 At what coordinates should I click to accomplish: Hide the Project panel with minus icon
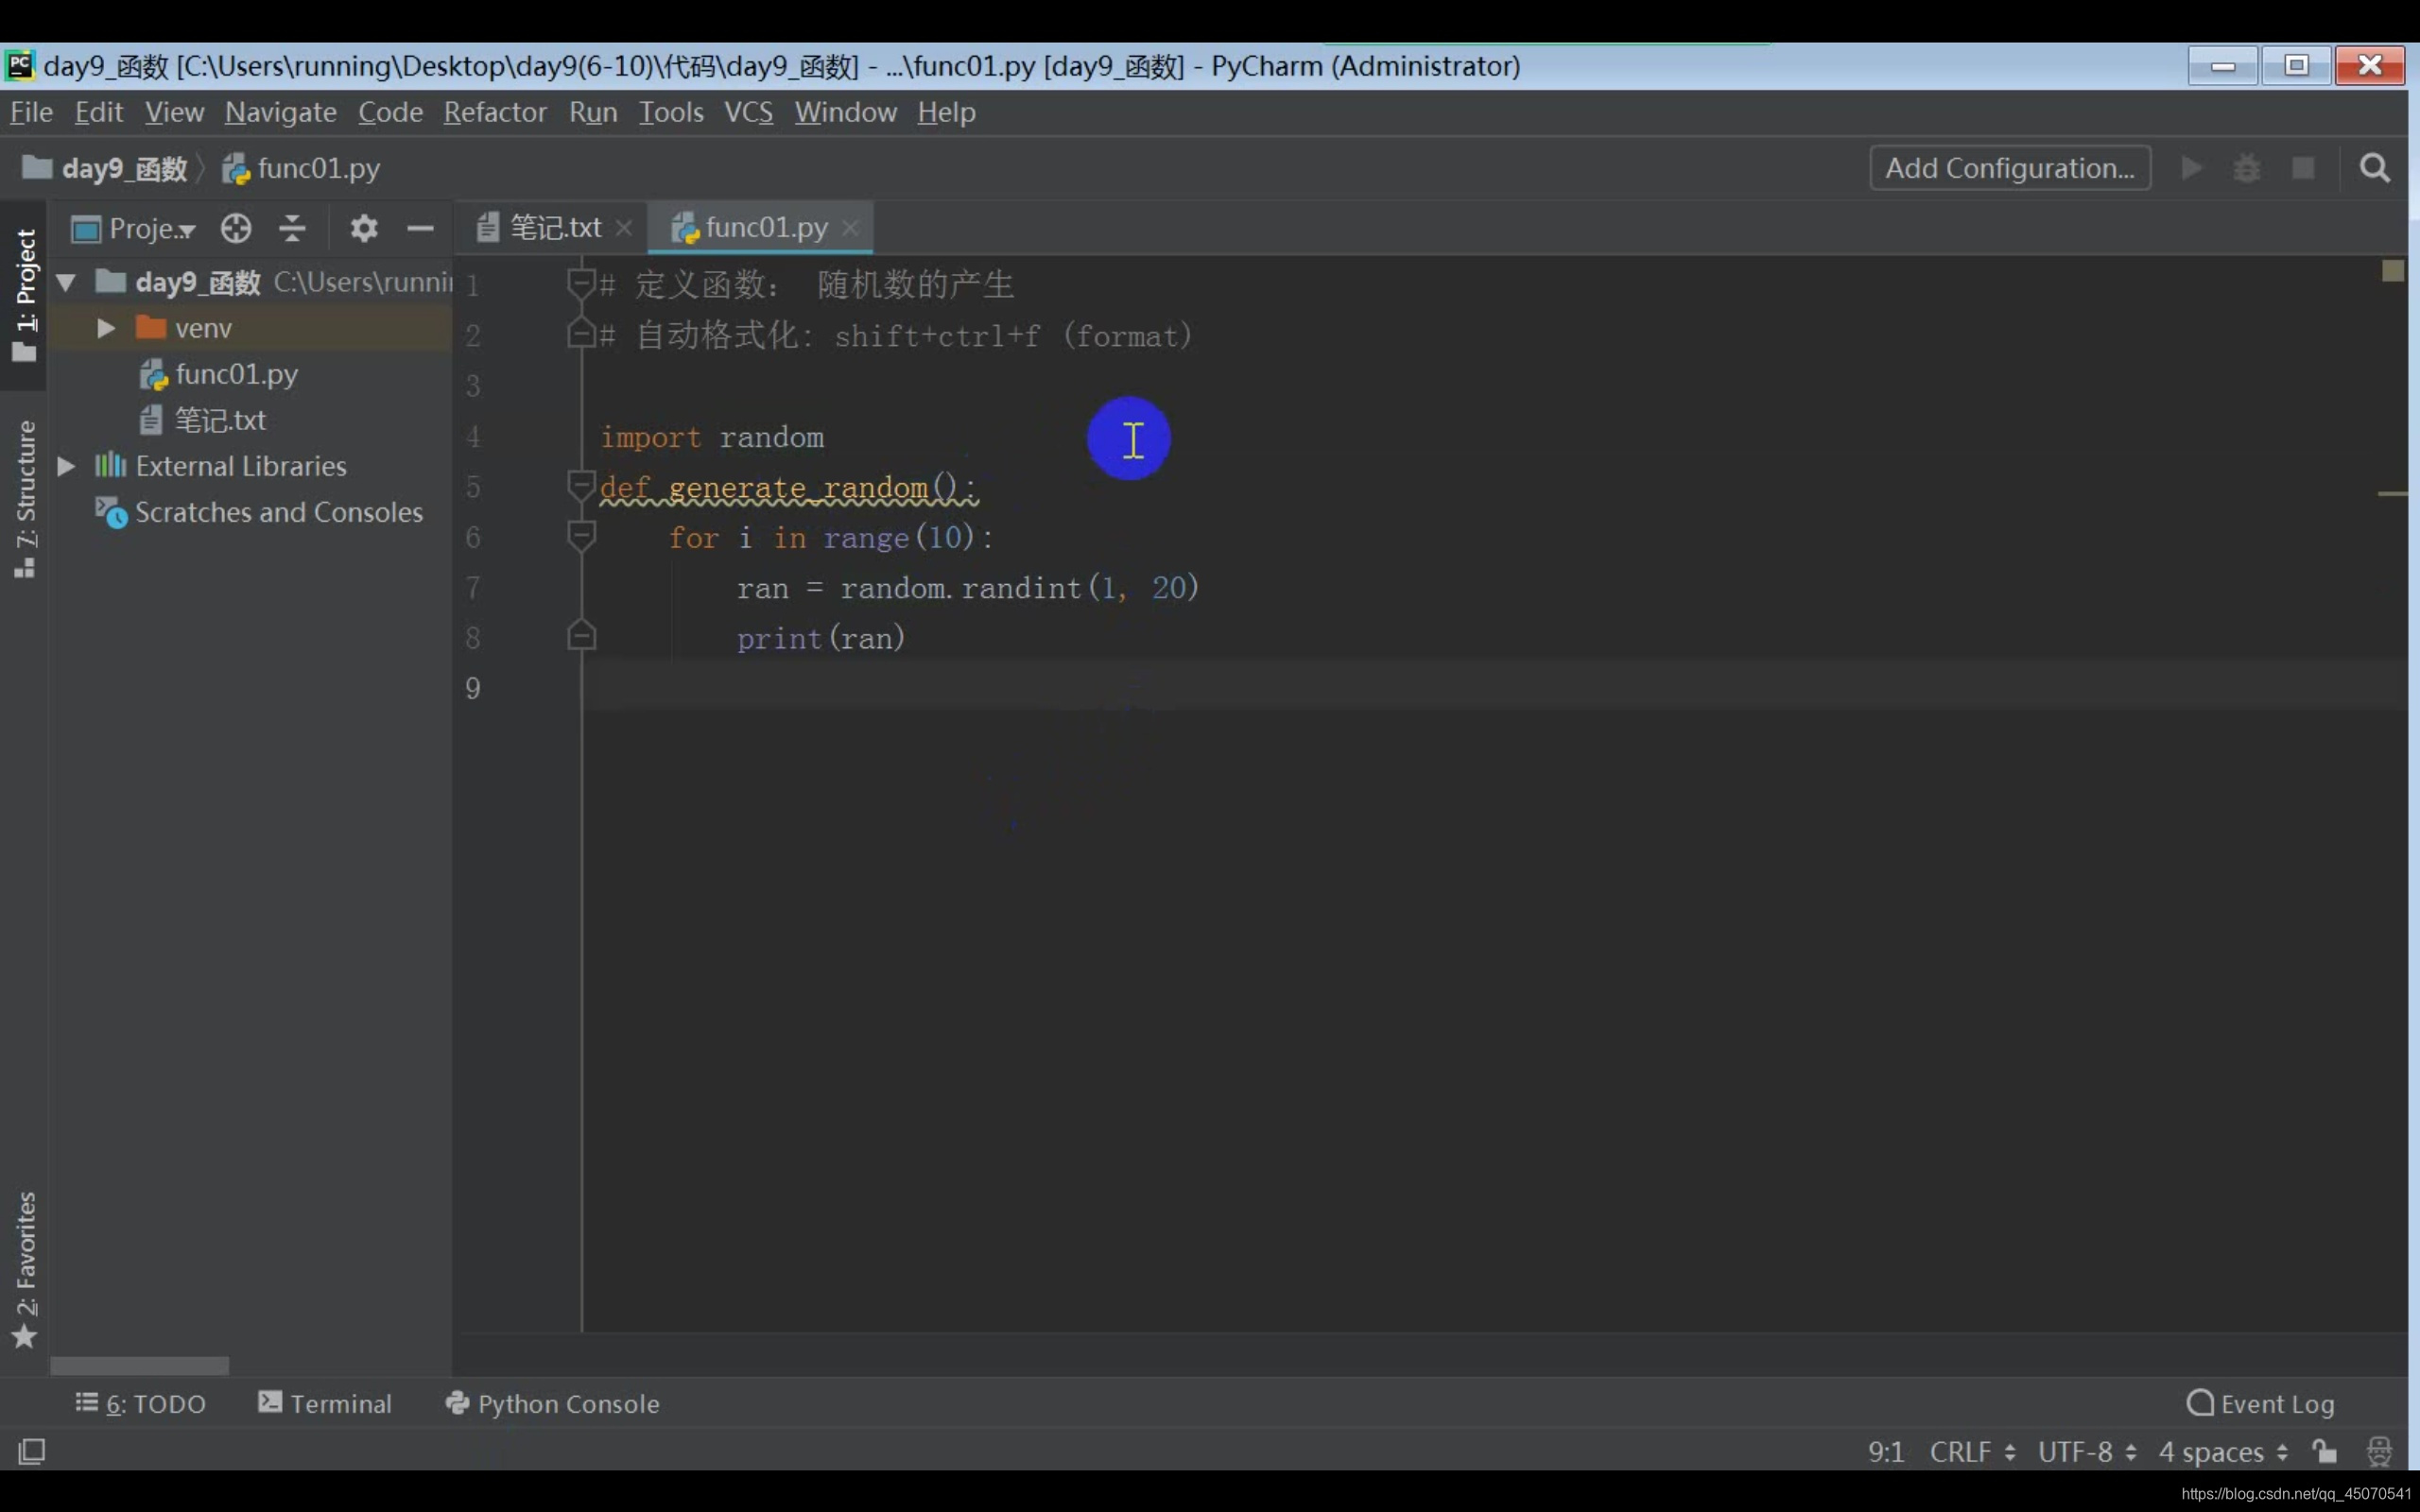(420, 229)
